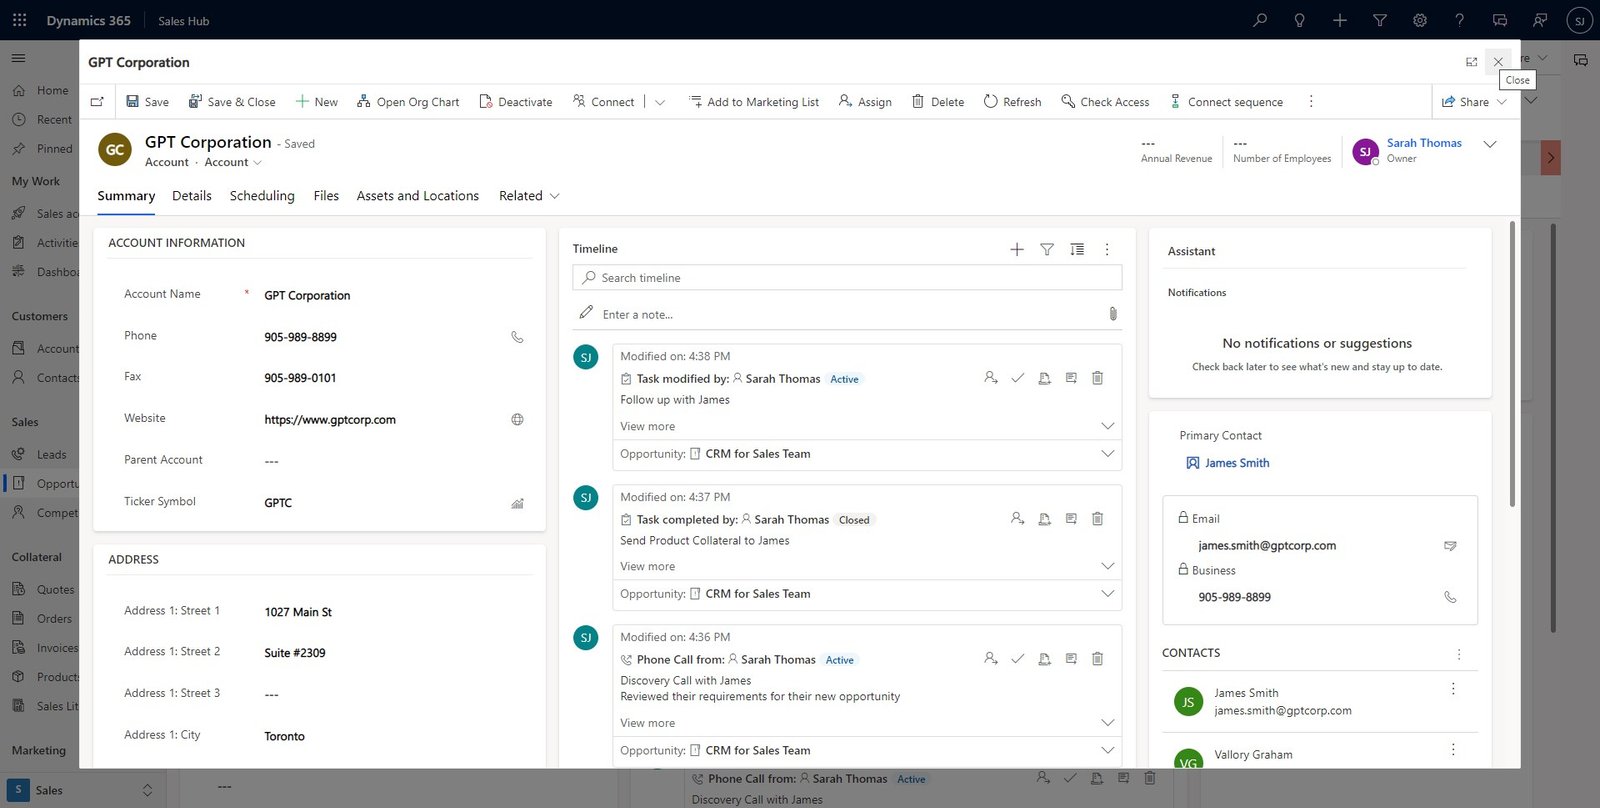Click the globe icon next to the website field
The image size is (1600, 808).
[517, 420]
